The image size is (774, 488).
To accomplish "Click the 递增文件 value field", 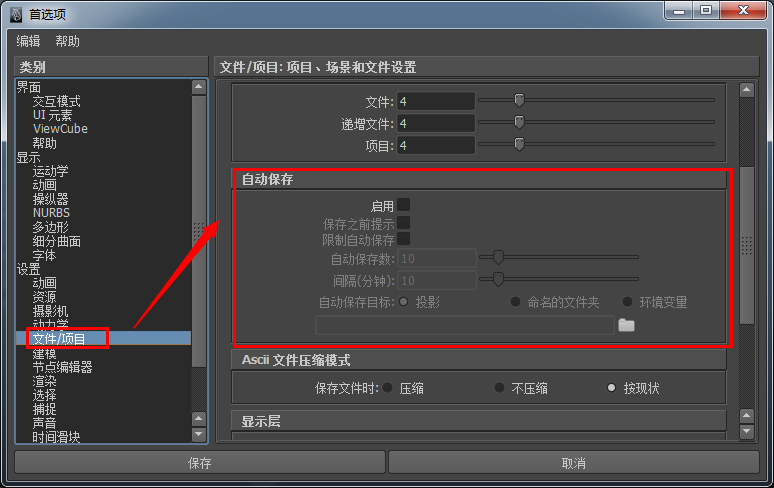I will [x=436, y=123].
